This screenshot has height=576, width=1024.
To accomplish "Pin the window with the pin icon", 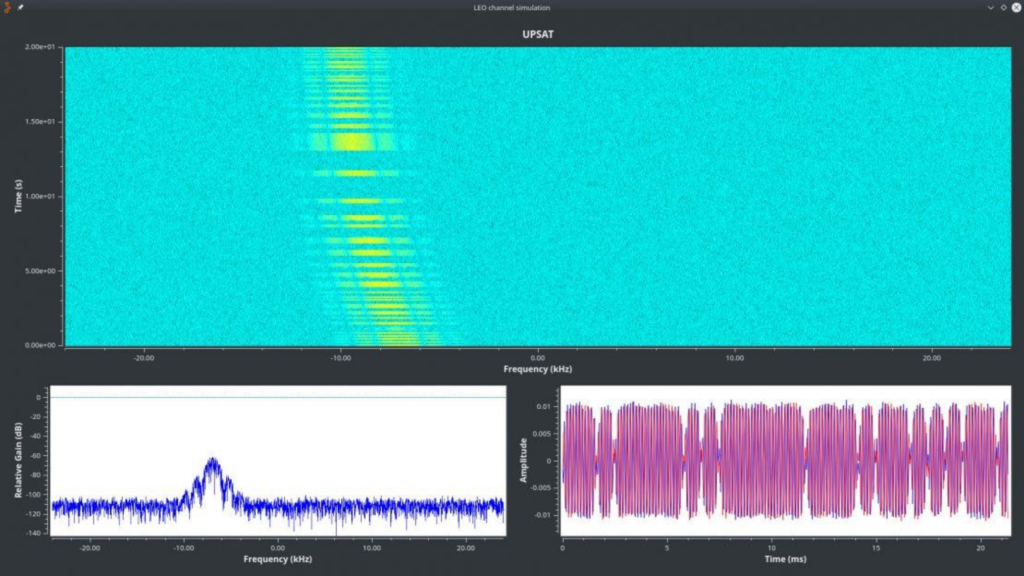I will [x=21, y=7].
